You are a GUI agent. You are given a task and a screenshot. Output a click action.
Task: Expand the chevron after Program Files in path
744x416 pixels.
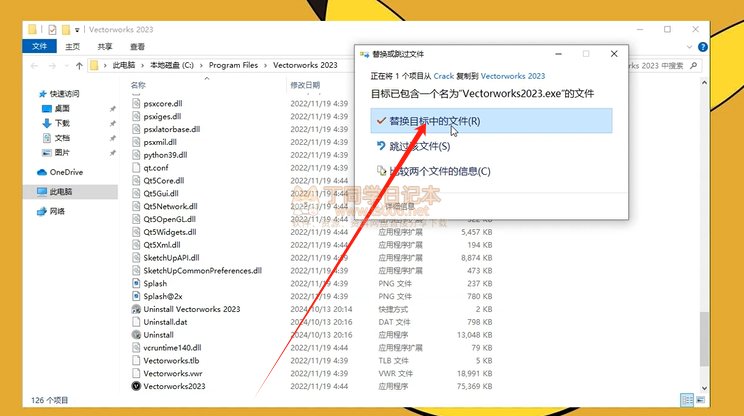click(266, 65)
